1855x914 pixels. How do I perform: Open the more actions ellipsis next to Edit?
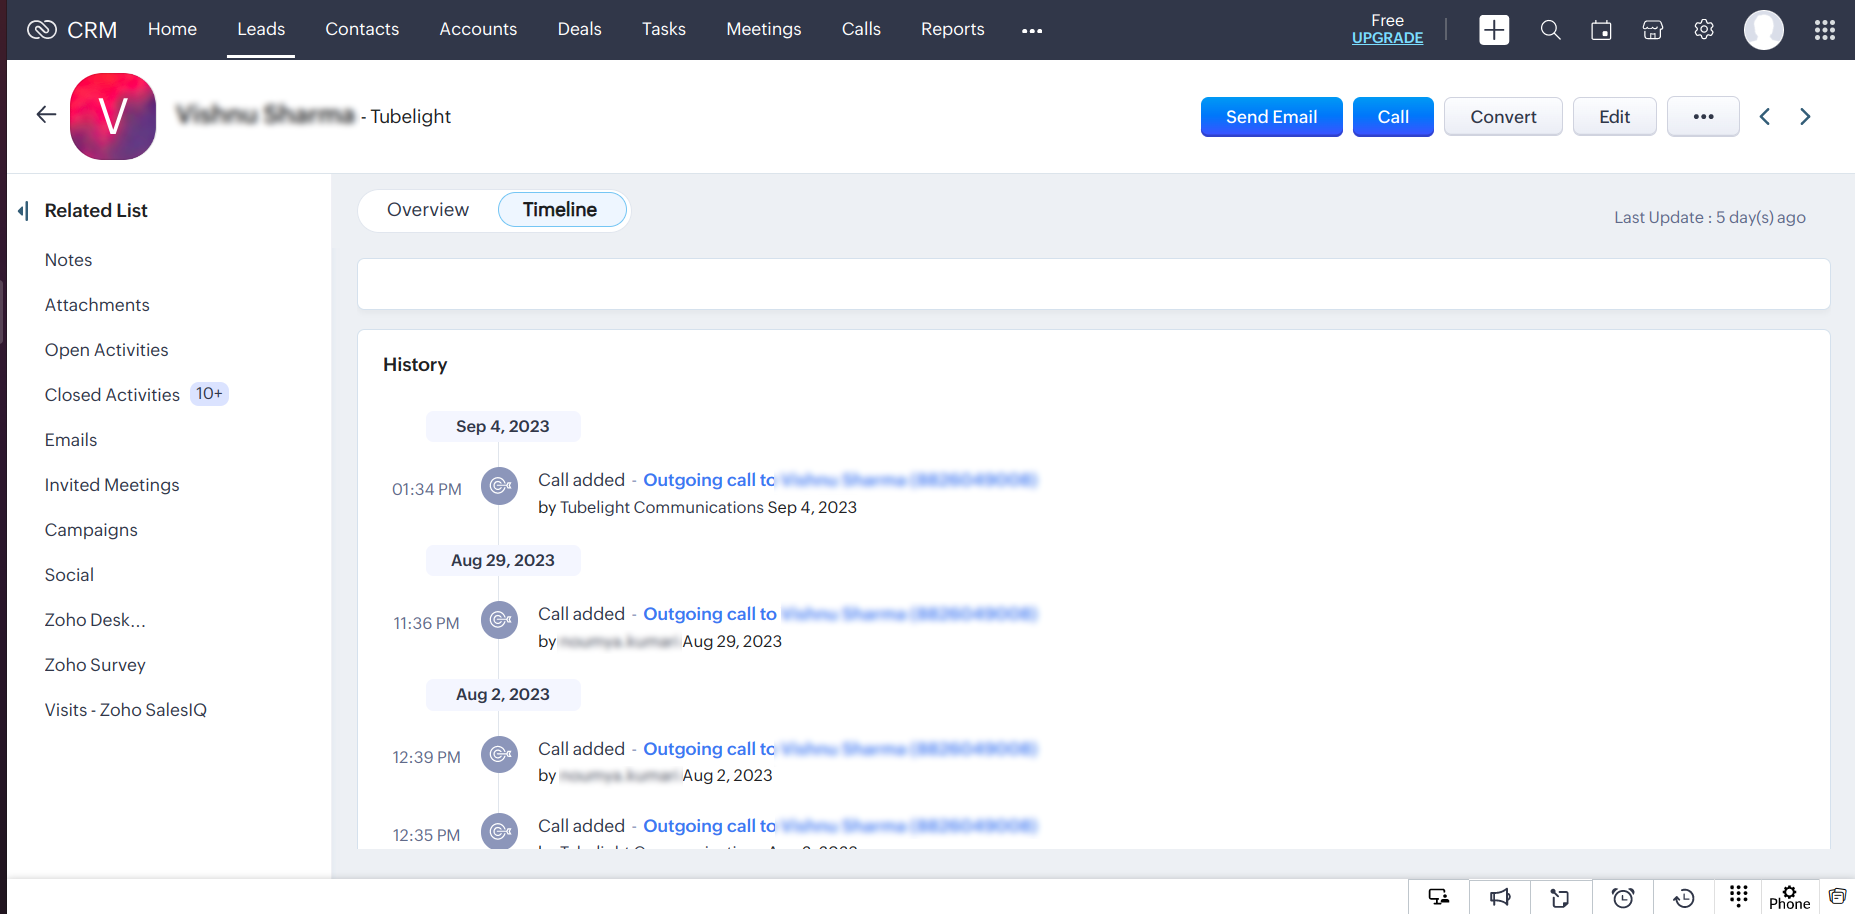1703,117
